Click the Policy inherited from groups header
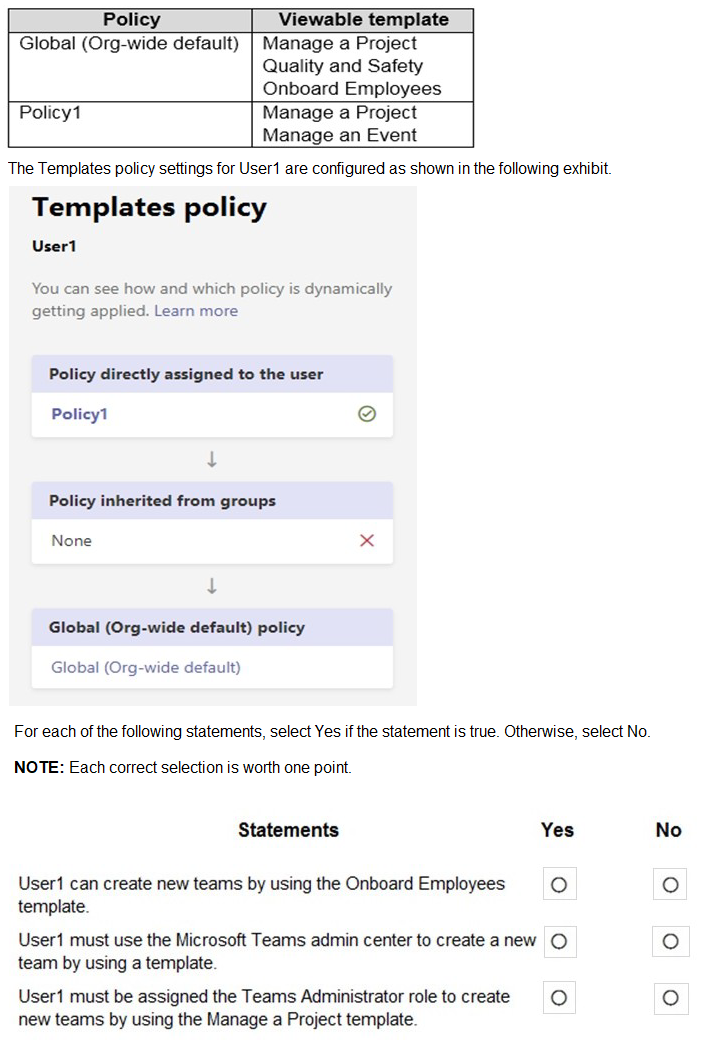 coord(162,501)
